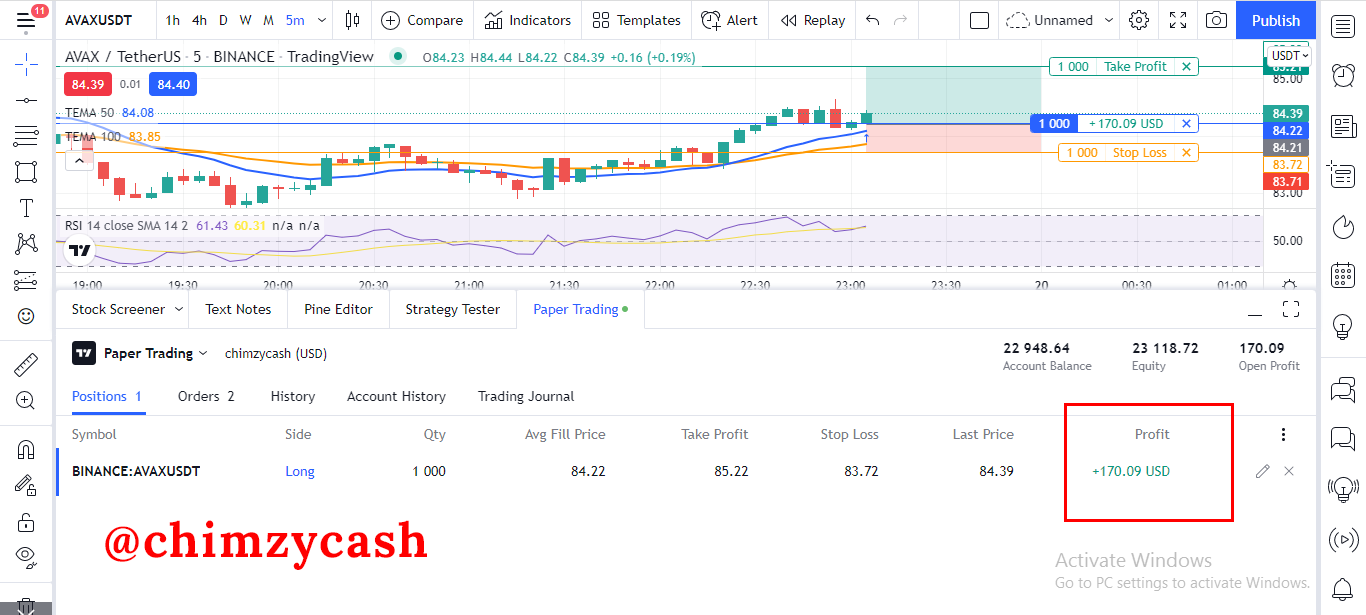1366x615 pixels.
Task: Open Indicators dialog
Action: pyautogui.click(x=528, y=20)
